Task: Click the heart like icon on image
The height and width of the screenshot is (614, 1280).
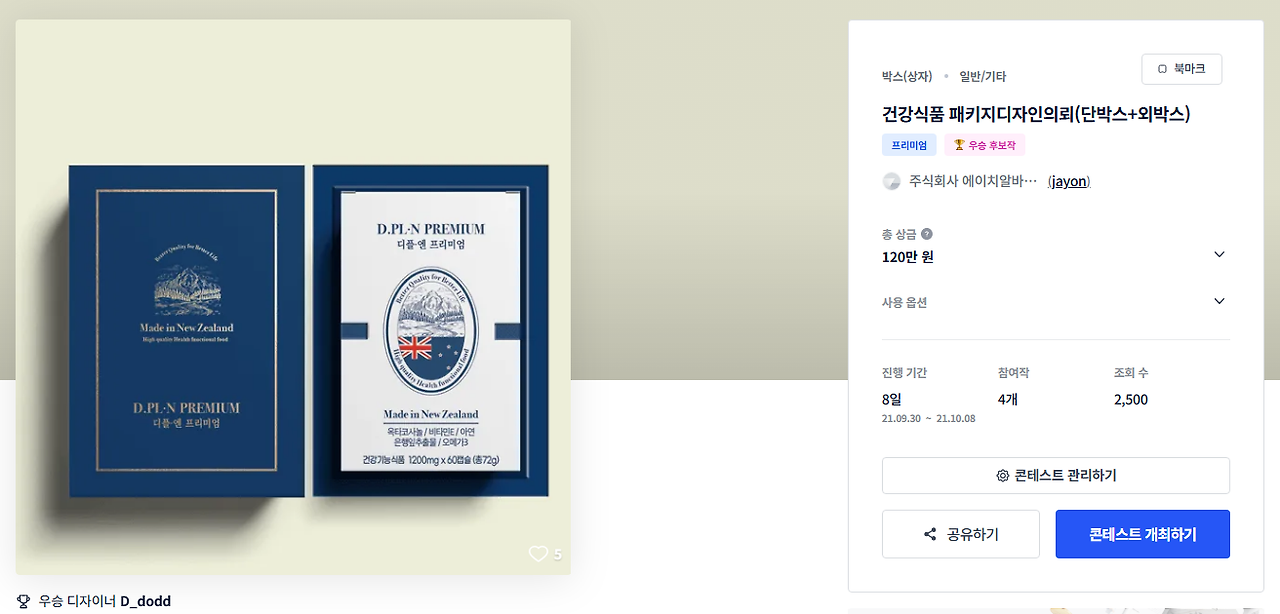Action: (x=538, y=554)
